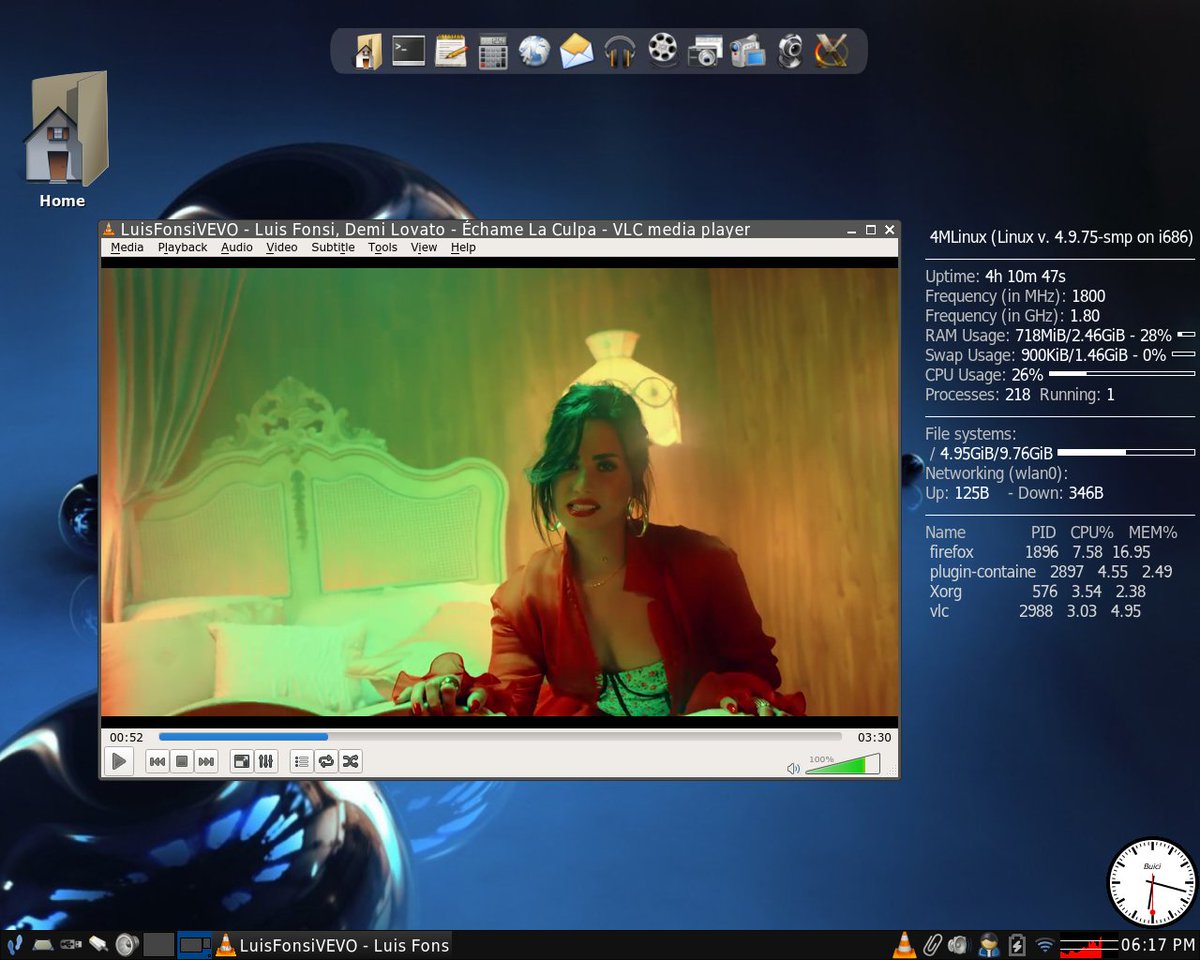The height and width of the screenshot is (960, 1200).
Task: Click the paperclip clipboard tray icon
Action: click(x=932, y=944)
